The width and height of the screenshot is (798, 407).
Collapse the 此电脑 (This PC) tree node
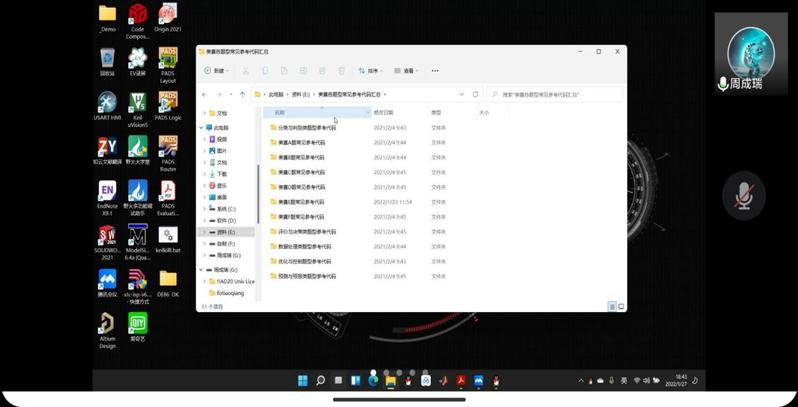click(202, 128)
